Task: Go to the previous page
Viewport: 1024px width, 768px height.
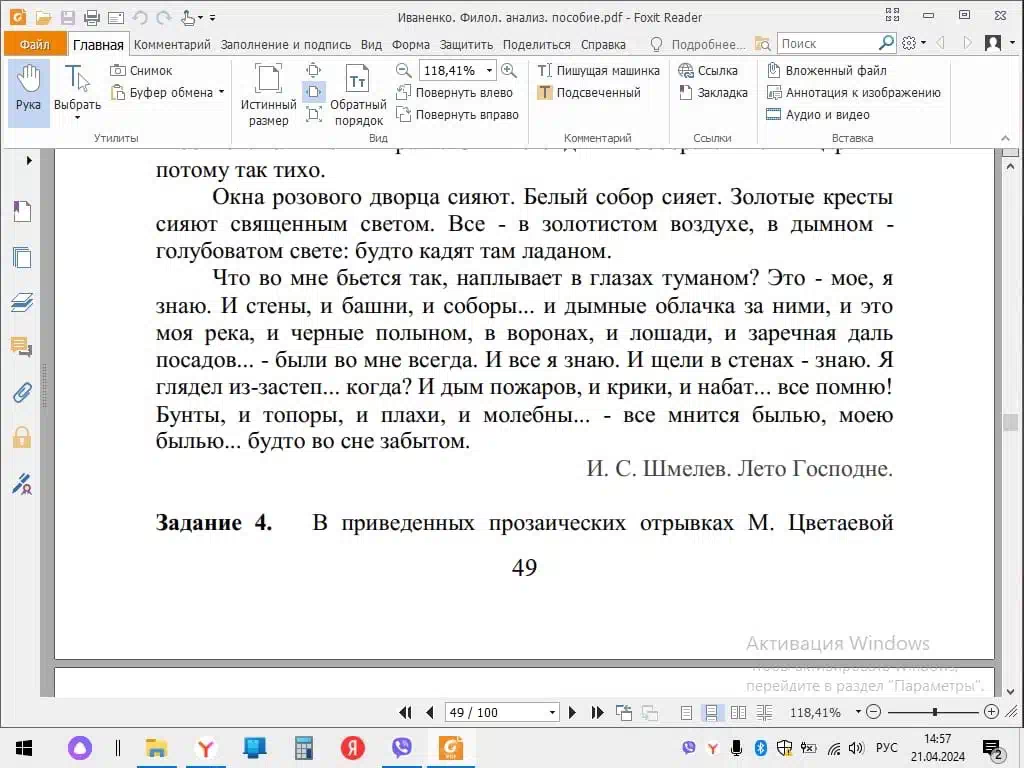Action: tap(429, 712)
